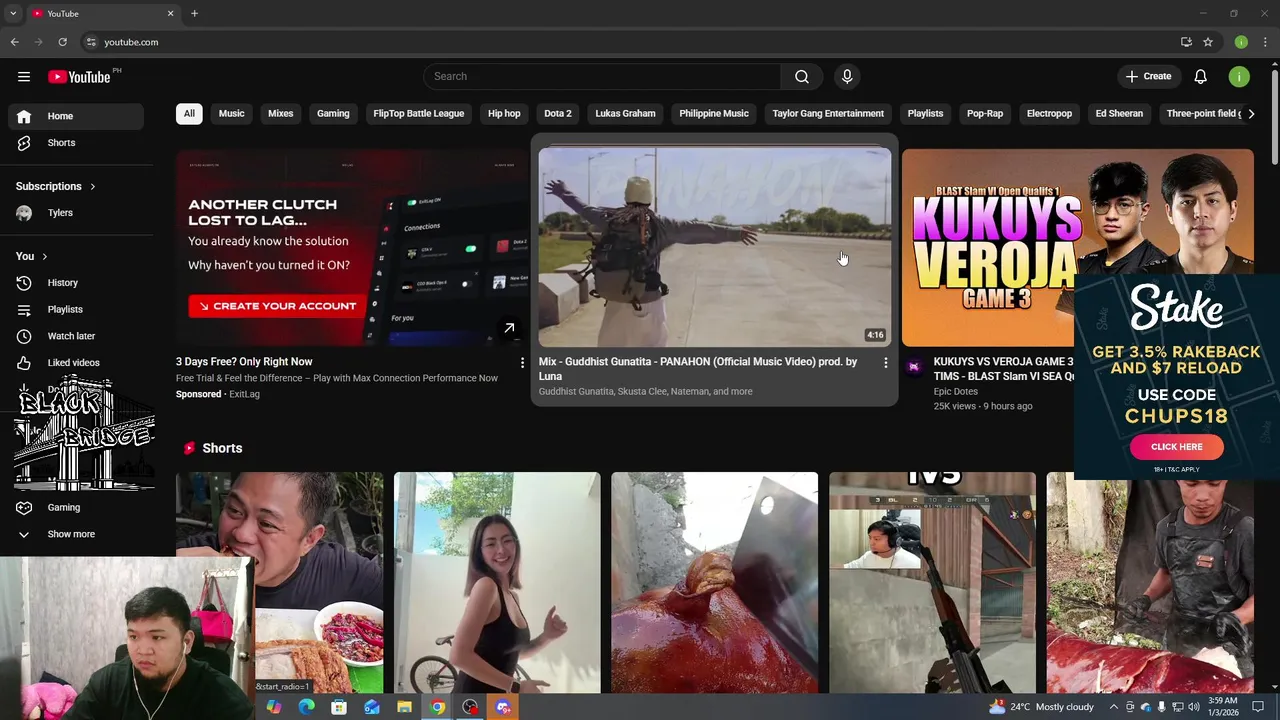The image size is (1280, 720).
Task: Show more category chips with right arrow
Action: click(1251, 114)
